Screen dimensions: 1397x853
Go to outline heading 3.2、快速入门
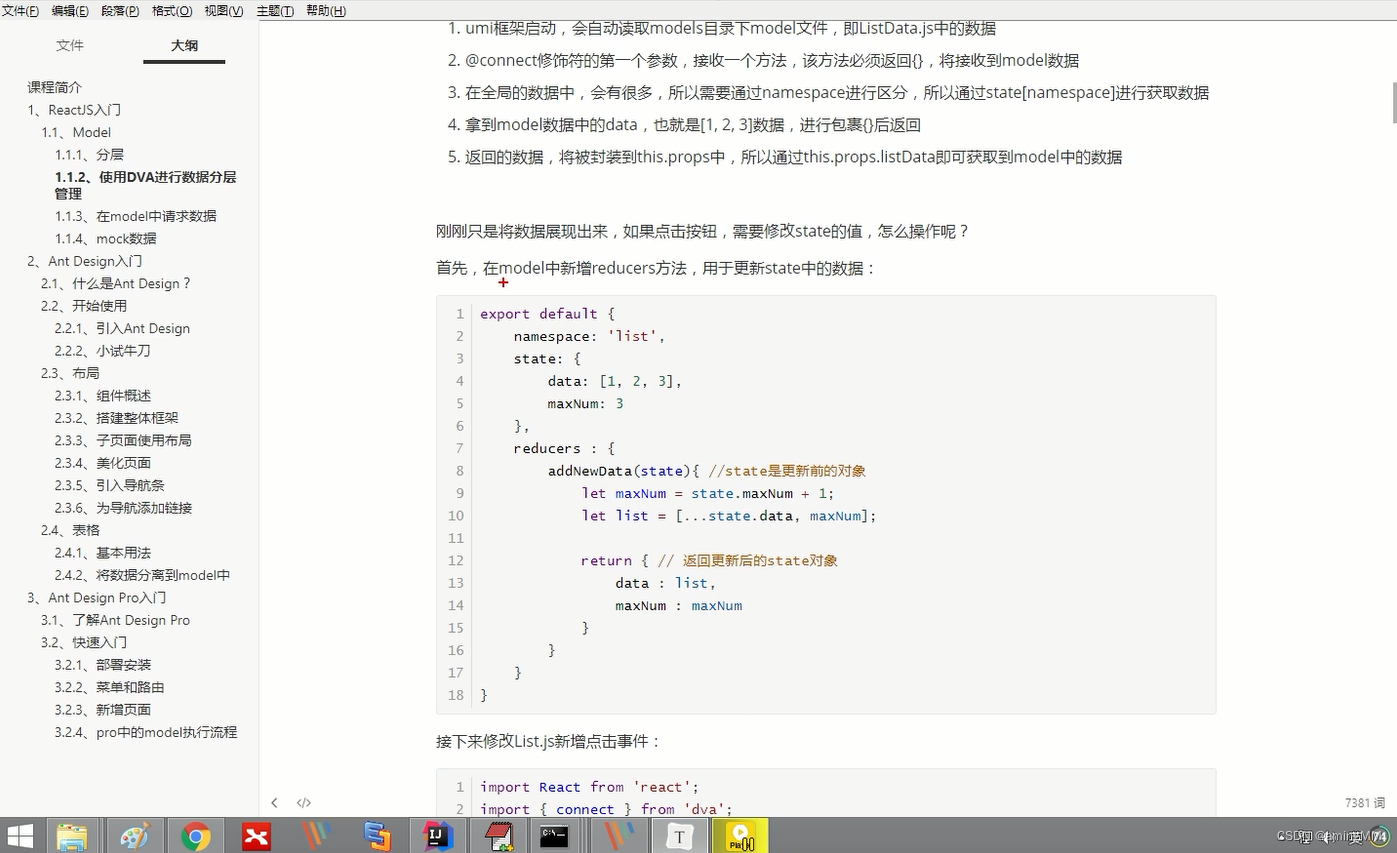click(x=84, y=642)
